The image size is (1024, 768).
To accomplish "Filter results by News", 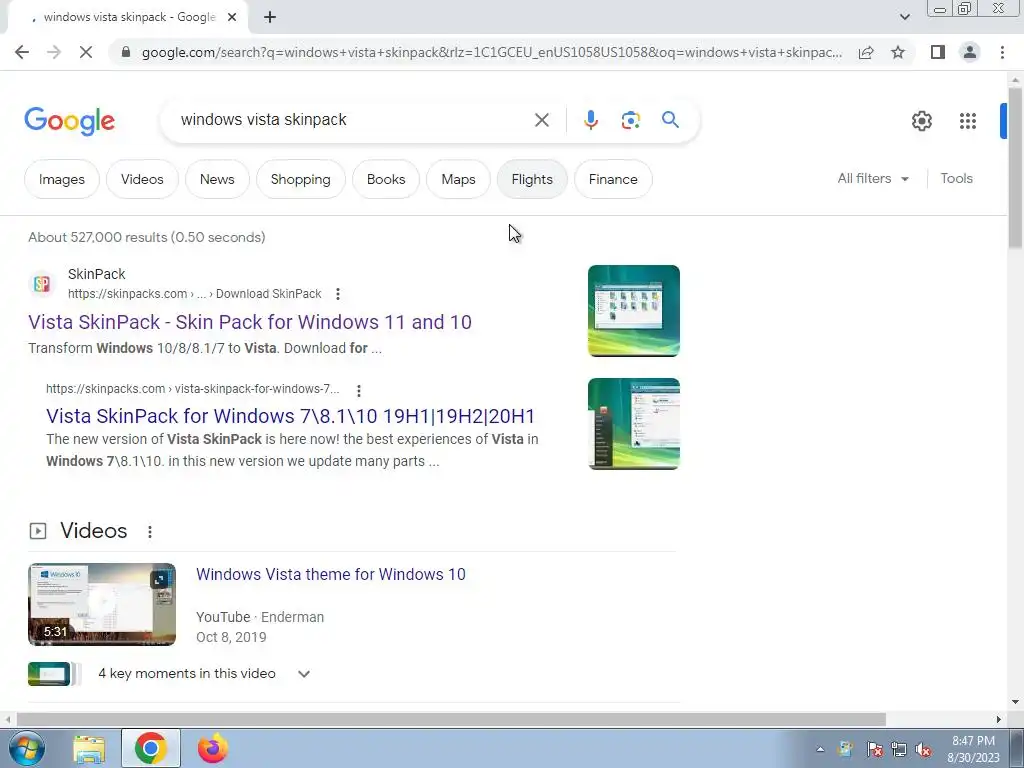I will [217, 179].
